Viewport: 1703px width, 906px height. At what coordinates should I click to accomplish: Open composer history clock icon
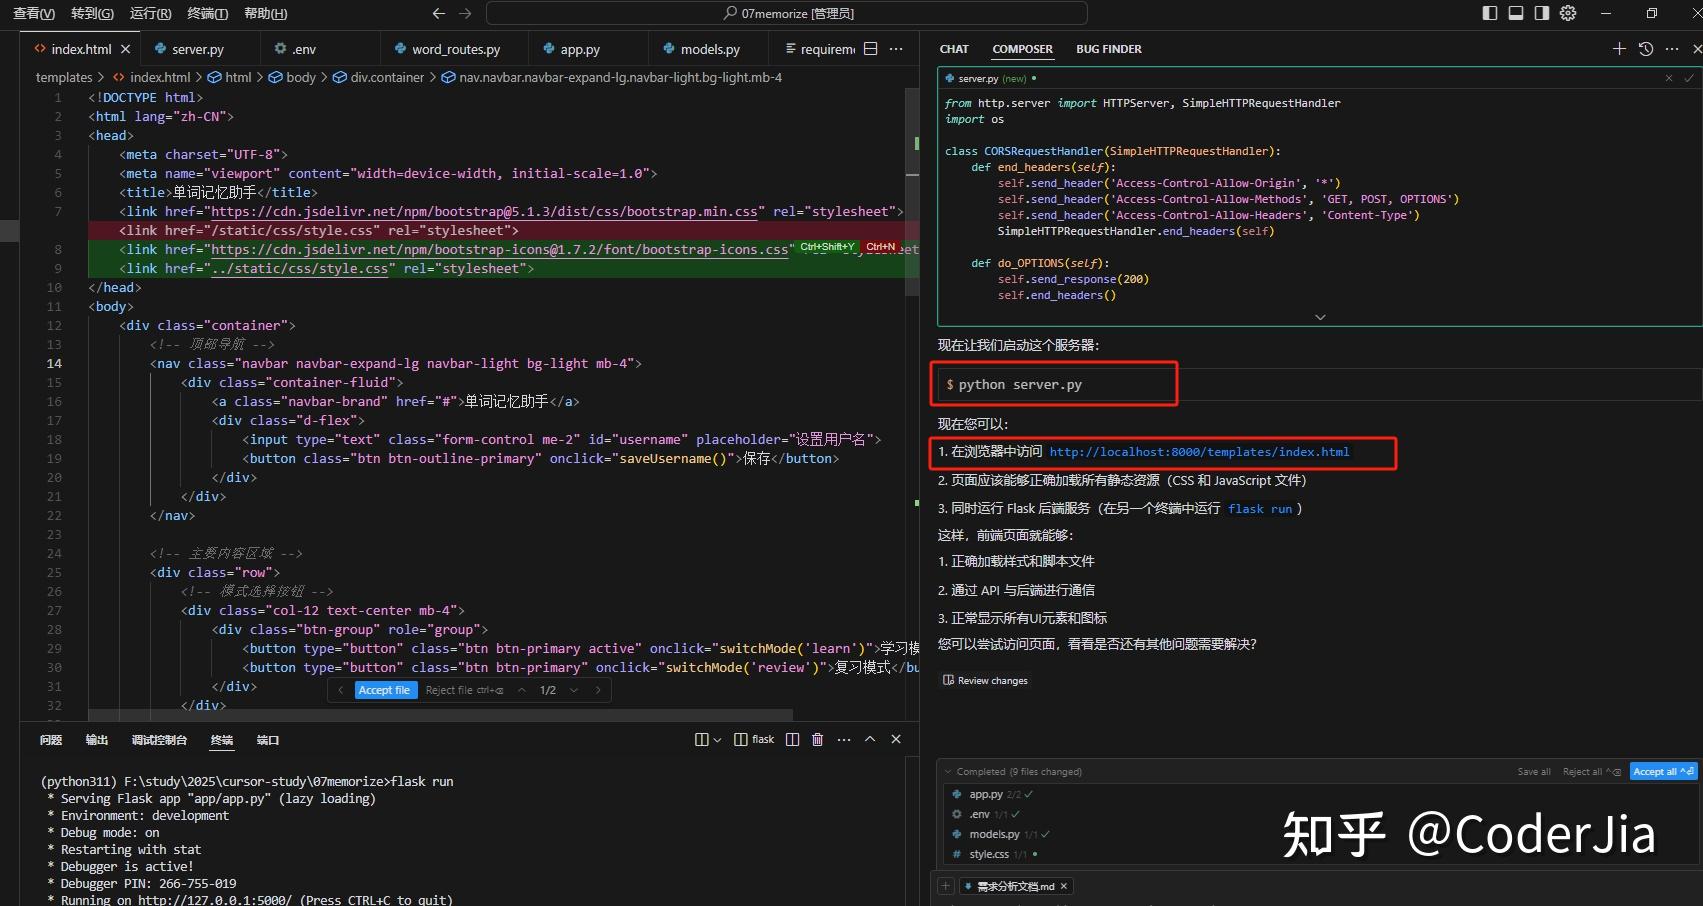click(x=1646, y=49)
